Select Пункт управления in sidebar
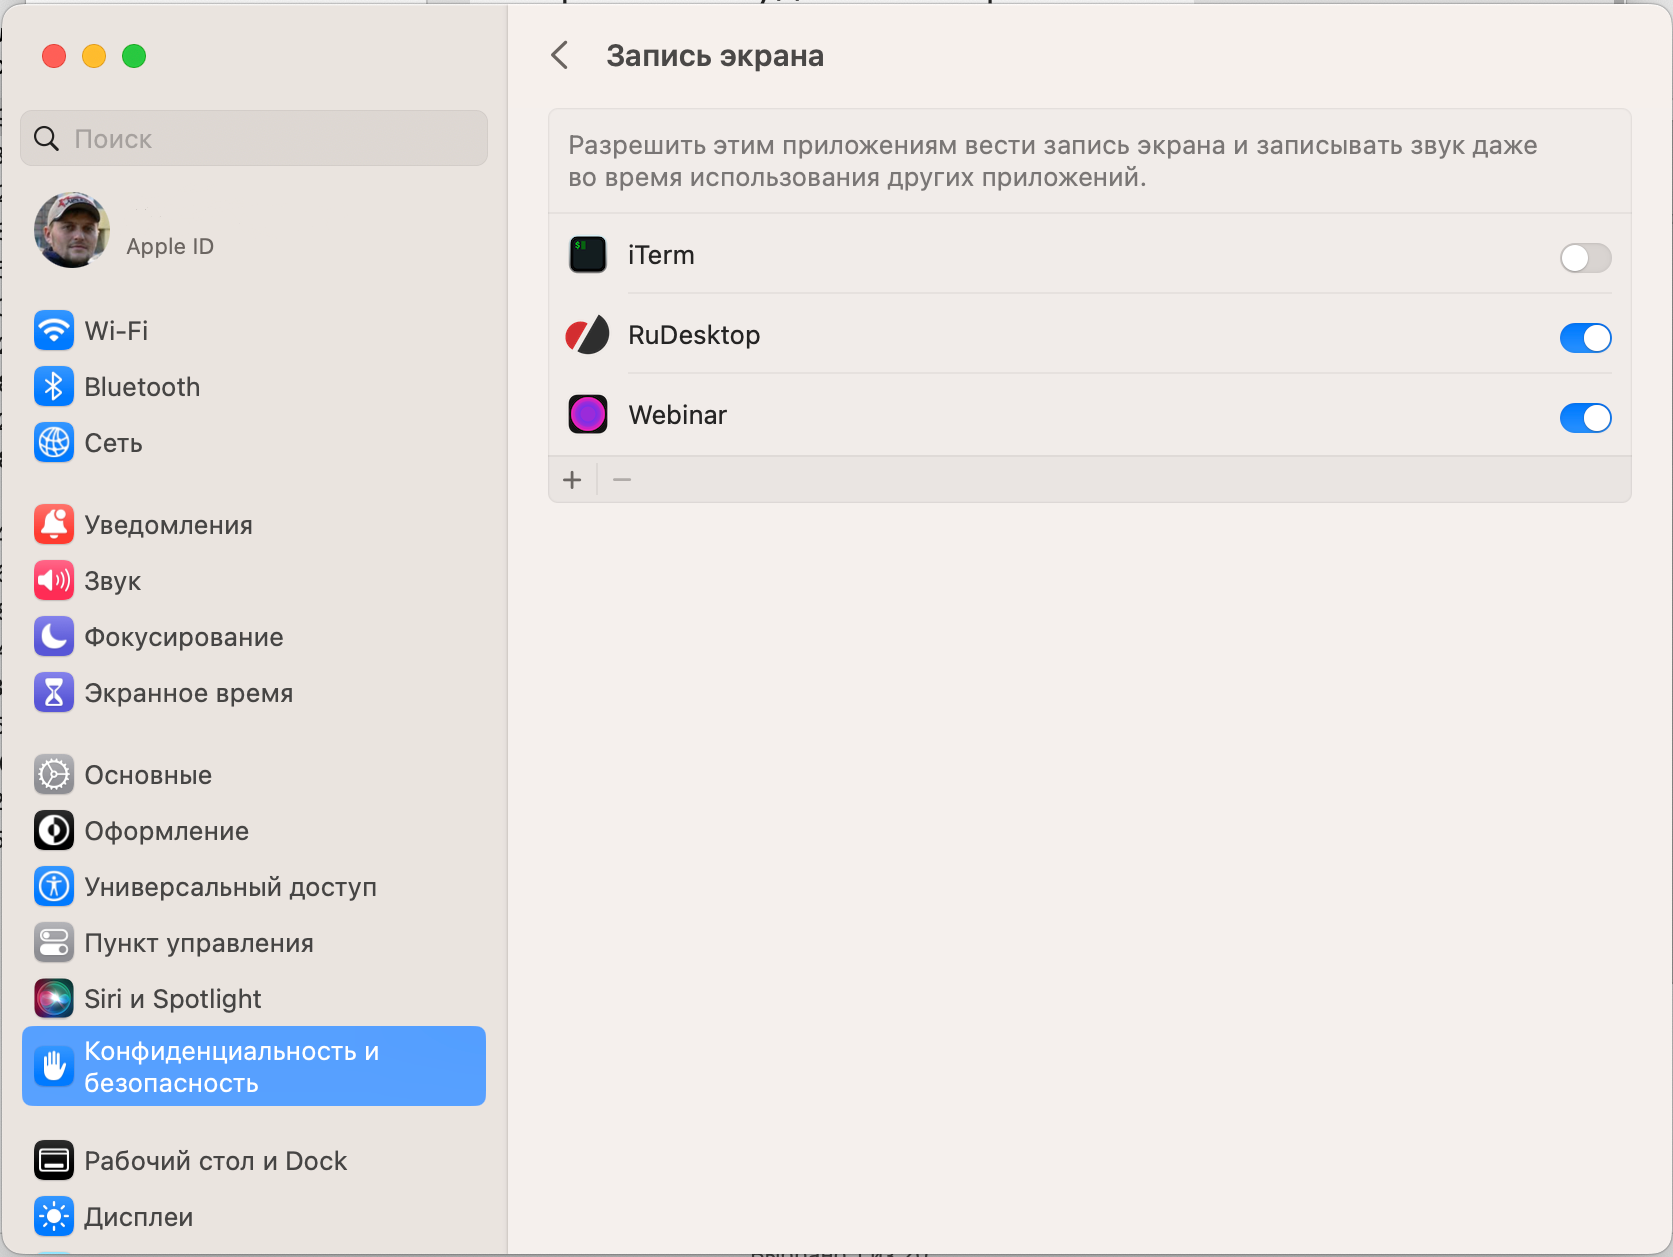Viewport: 1673px width, 1257px height. [x=254, y=942]
